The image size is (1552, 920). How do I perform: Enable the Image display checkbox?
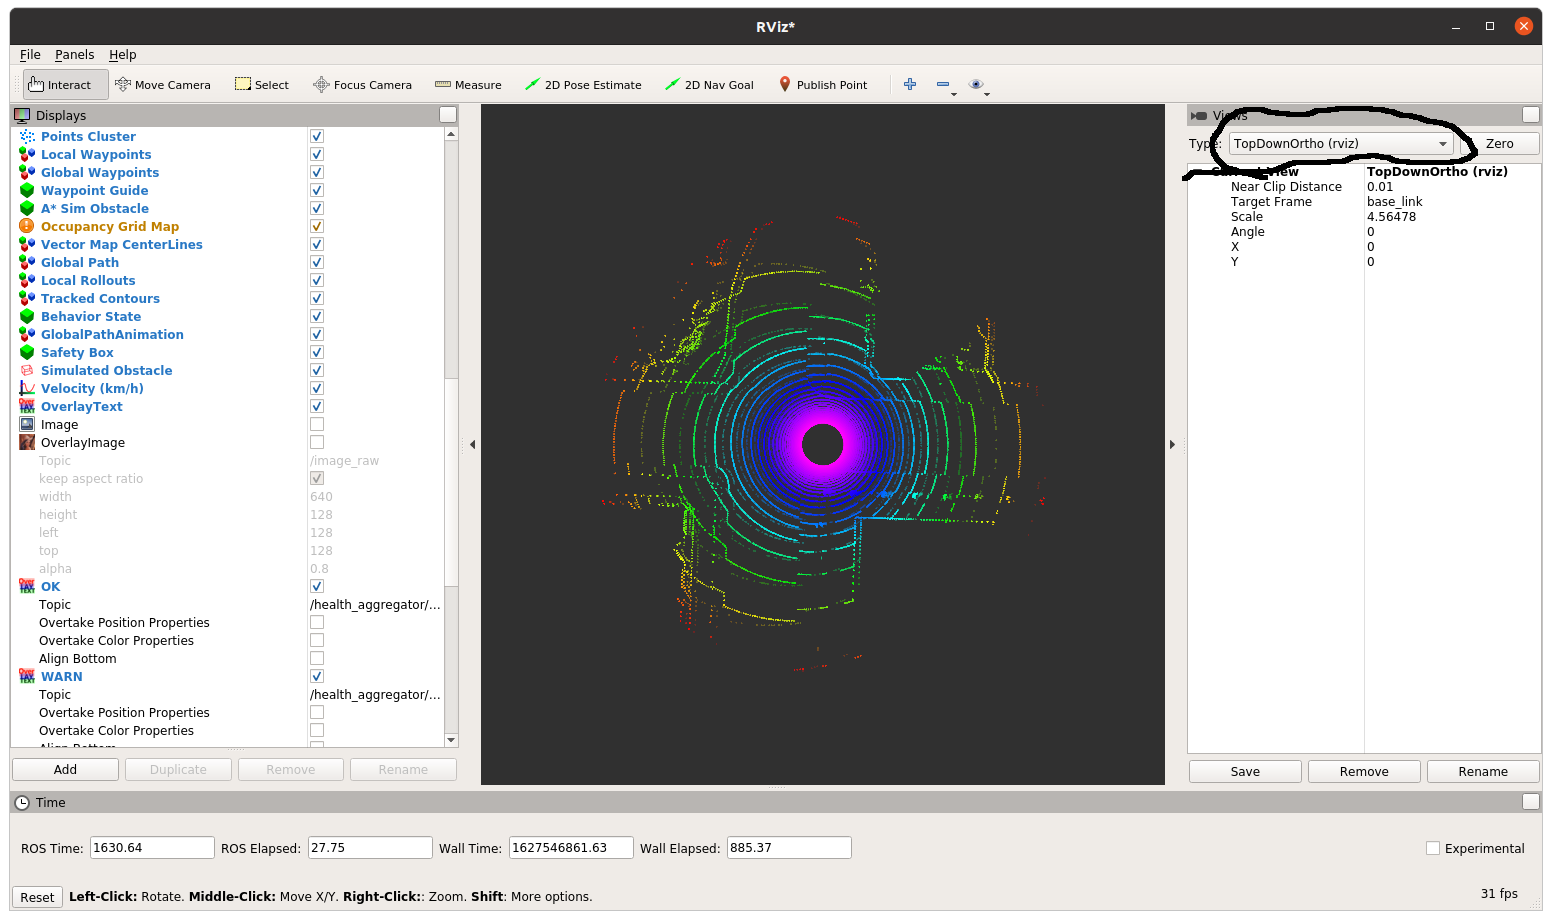point(316,424)
